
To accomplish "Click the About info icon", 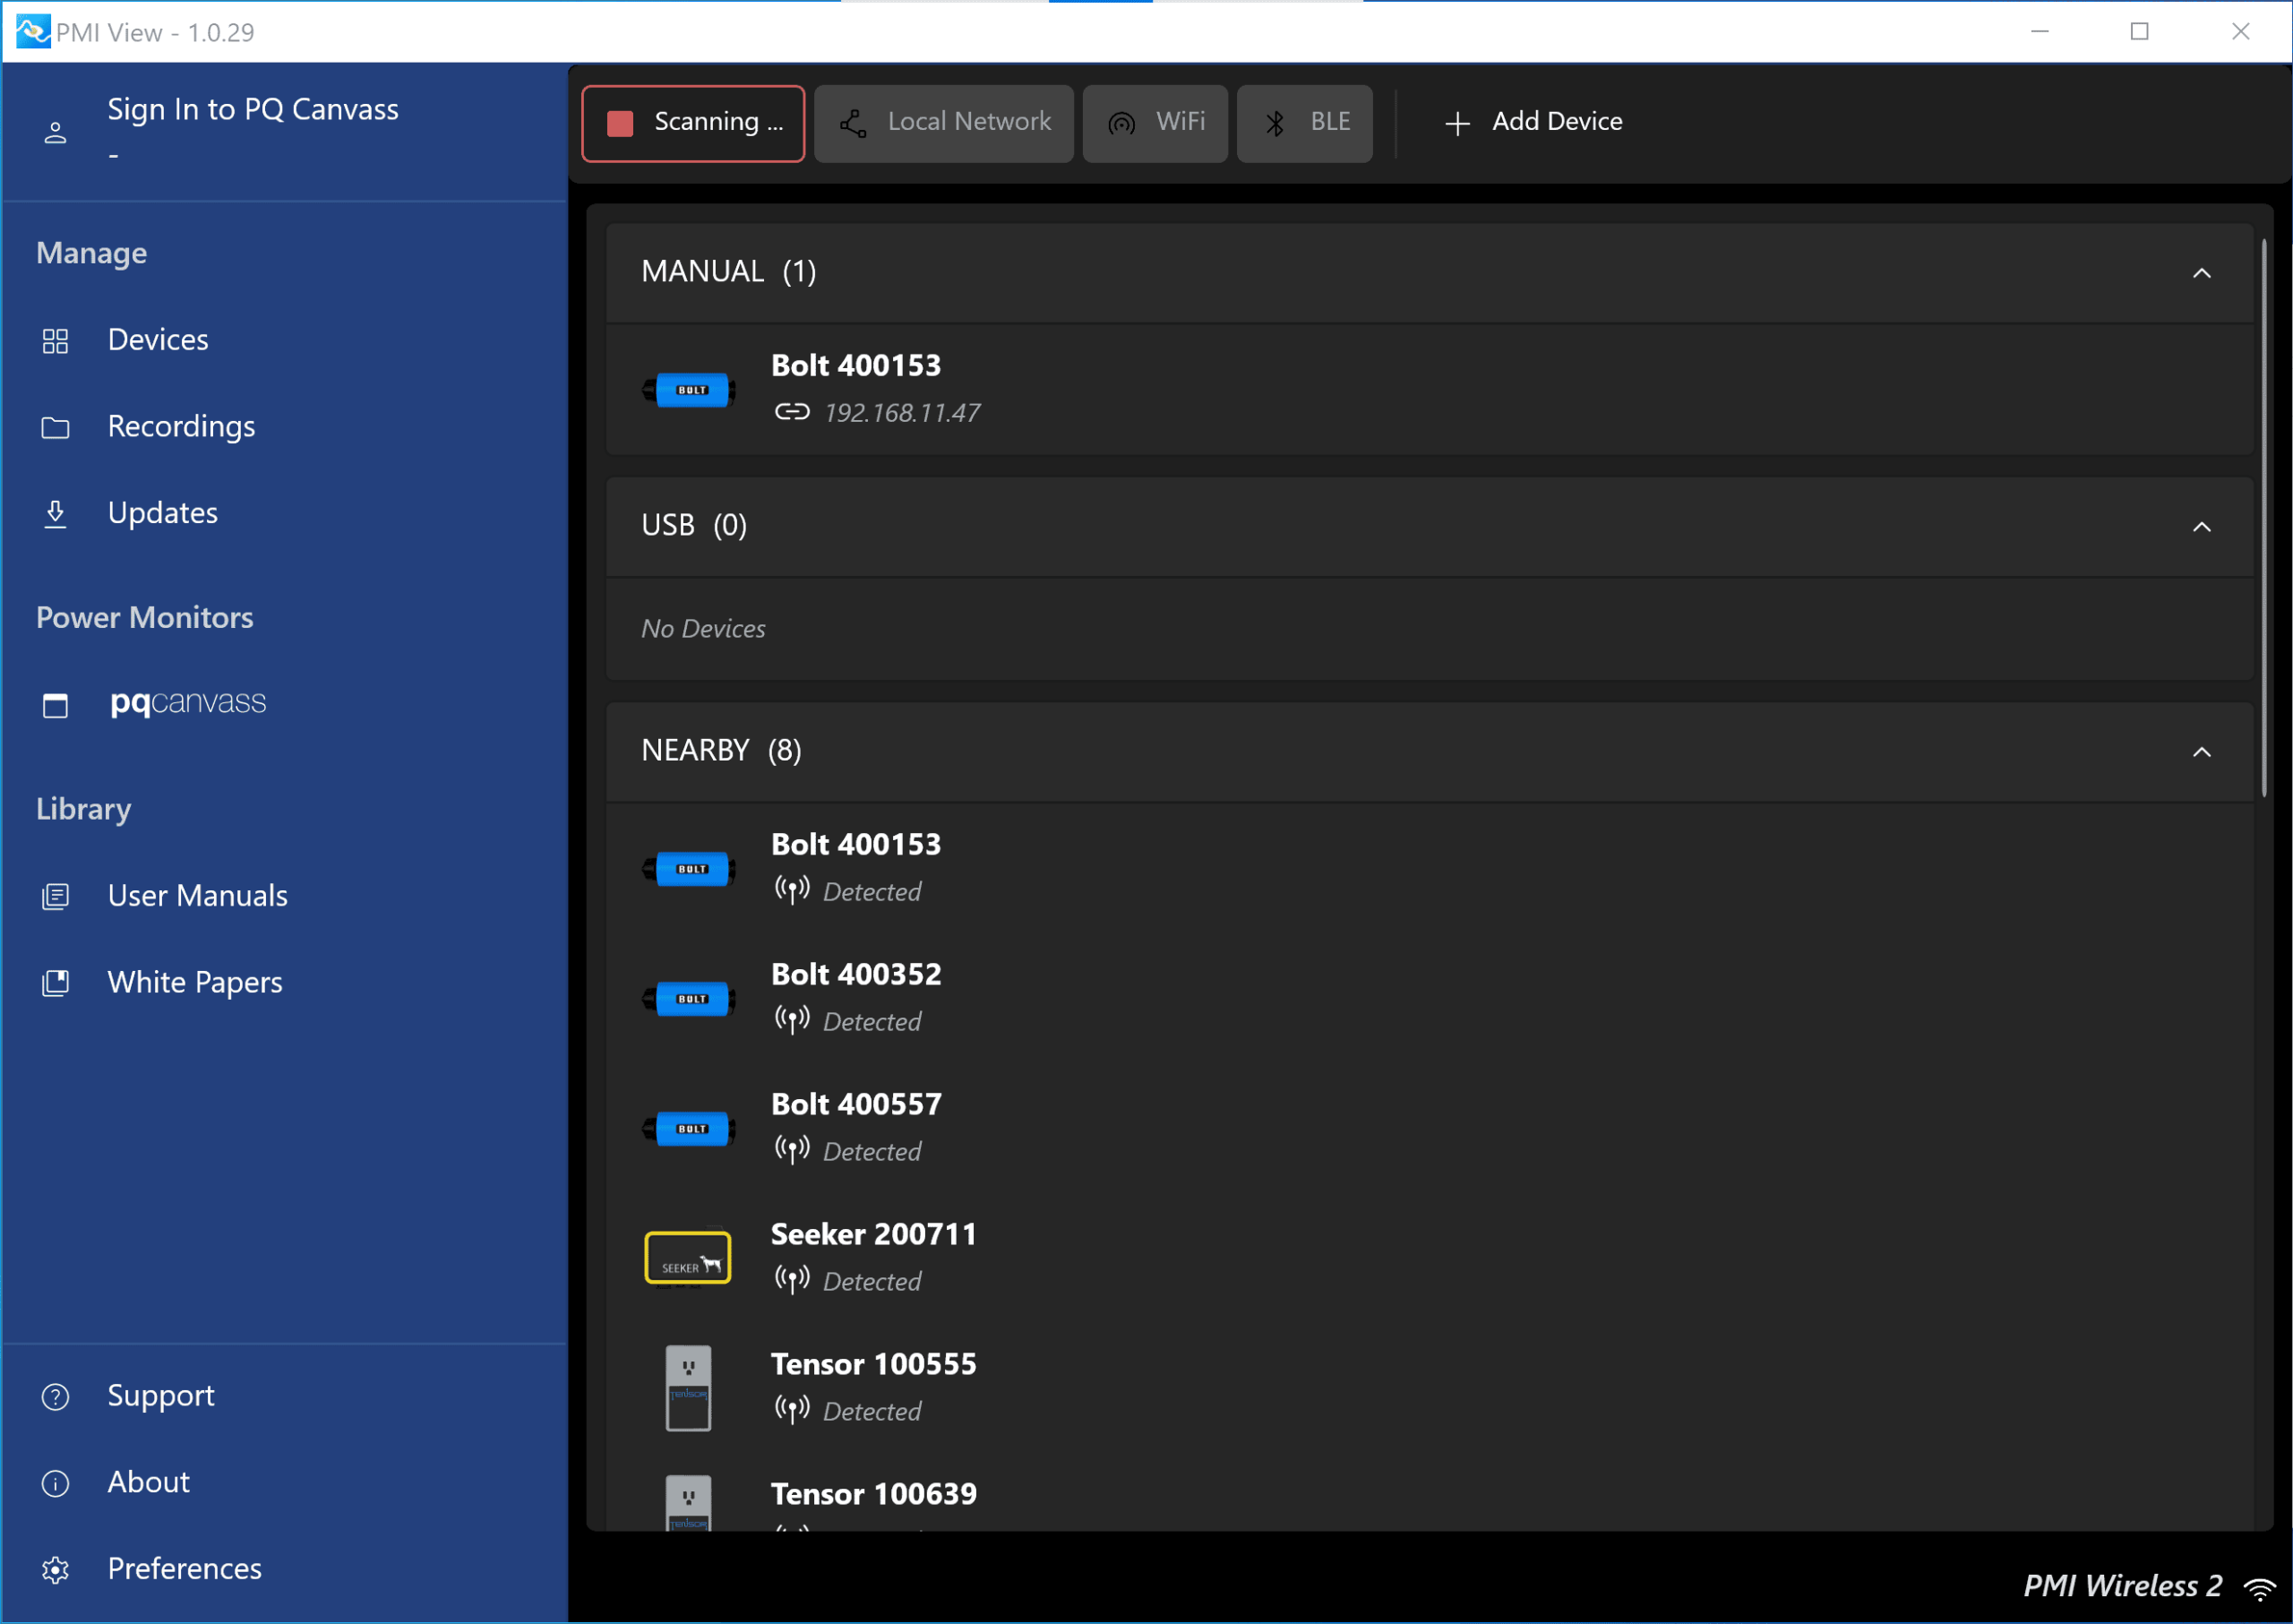I will tap(56, 1483).
